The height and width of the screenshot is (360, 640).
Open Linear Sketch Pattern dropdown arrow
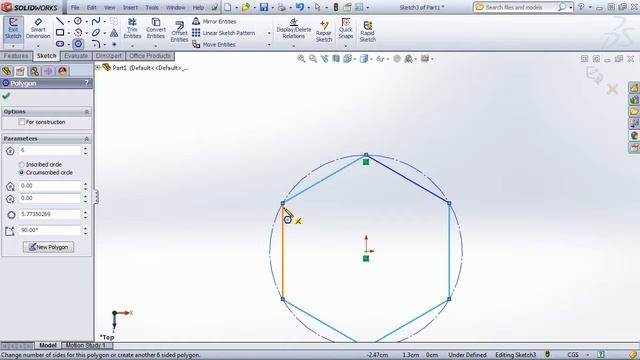pos(269,33)
